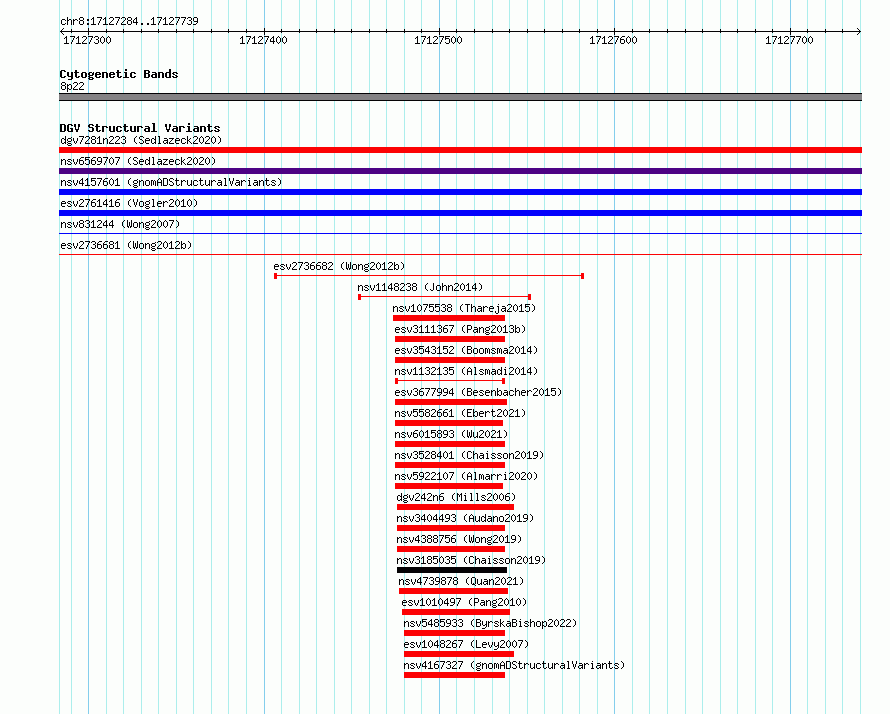
Task: Select the red nsv3404493 variant bar
Action: [x=451, y=528]
